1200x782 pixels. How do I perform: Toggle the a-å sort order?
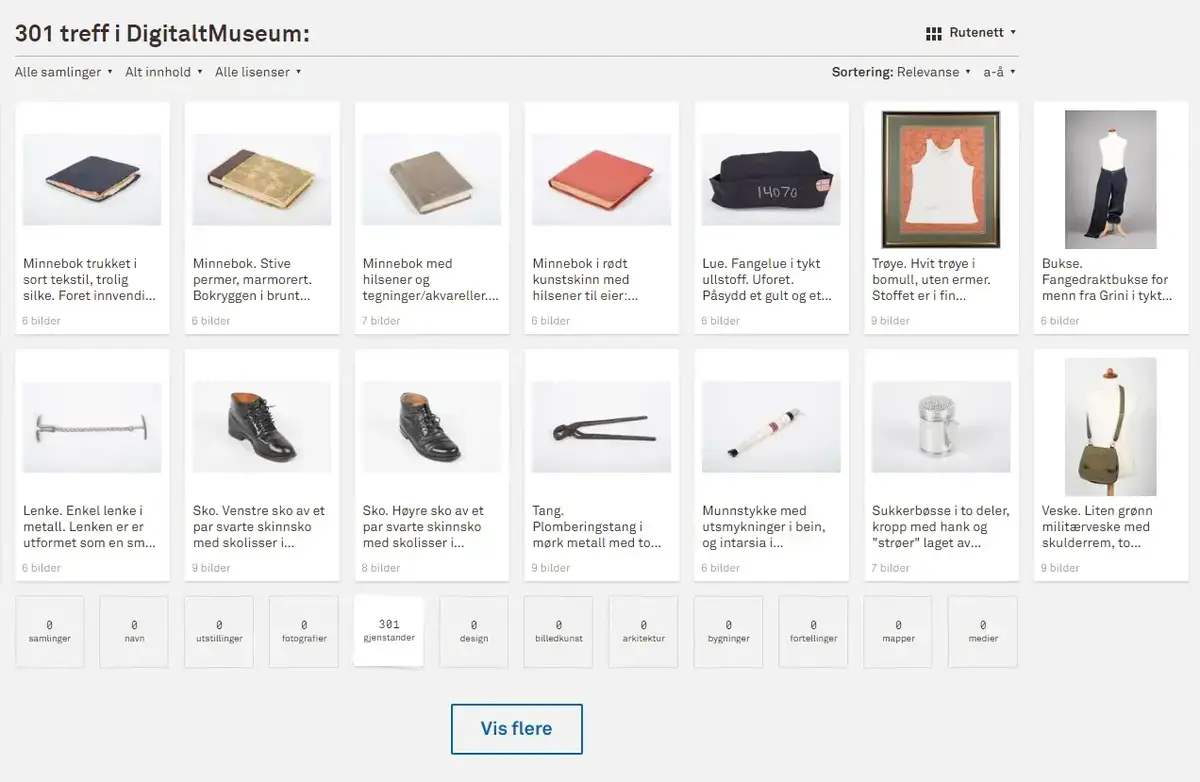pyautogui.click(x=999, y=72)
